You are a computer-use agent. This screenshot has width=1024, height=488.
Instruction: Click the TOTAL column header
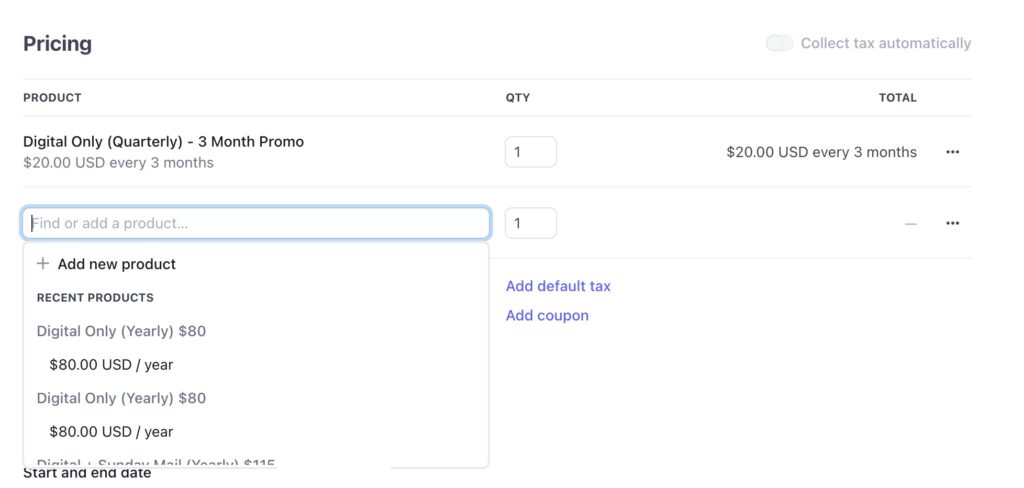click(x=897, y=98)
